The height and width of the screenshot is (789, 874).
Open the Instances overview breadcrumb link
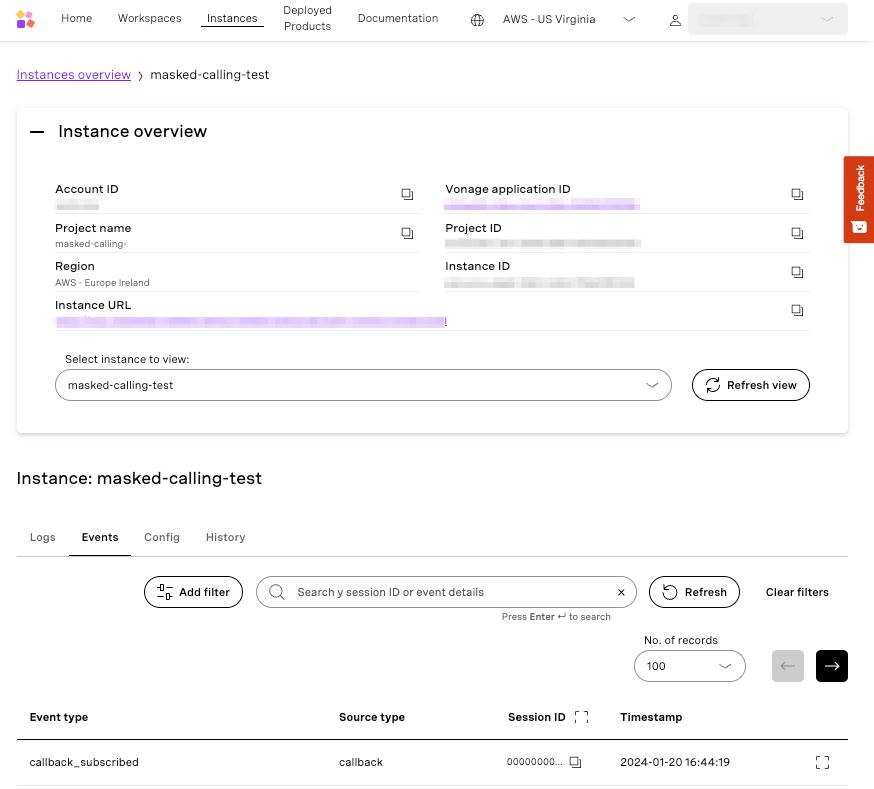click(72, 74)
